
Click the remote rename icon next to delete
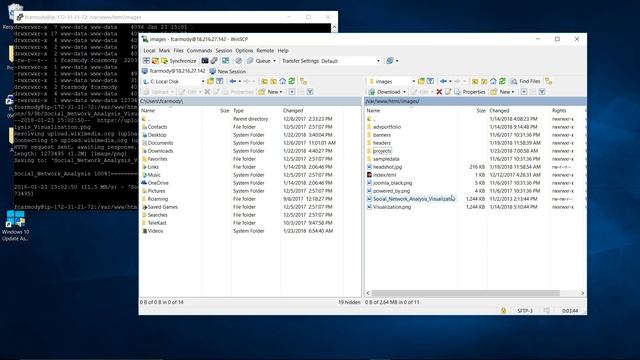click(x=448, y=92)
